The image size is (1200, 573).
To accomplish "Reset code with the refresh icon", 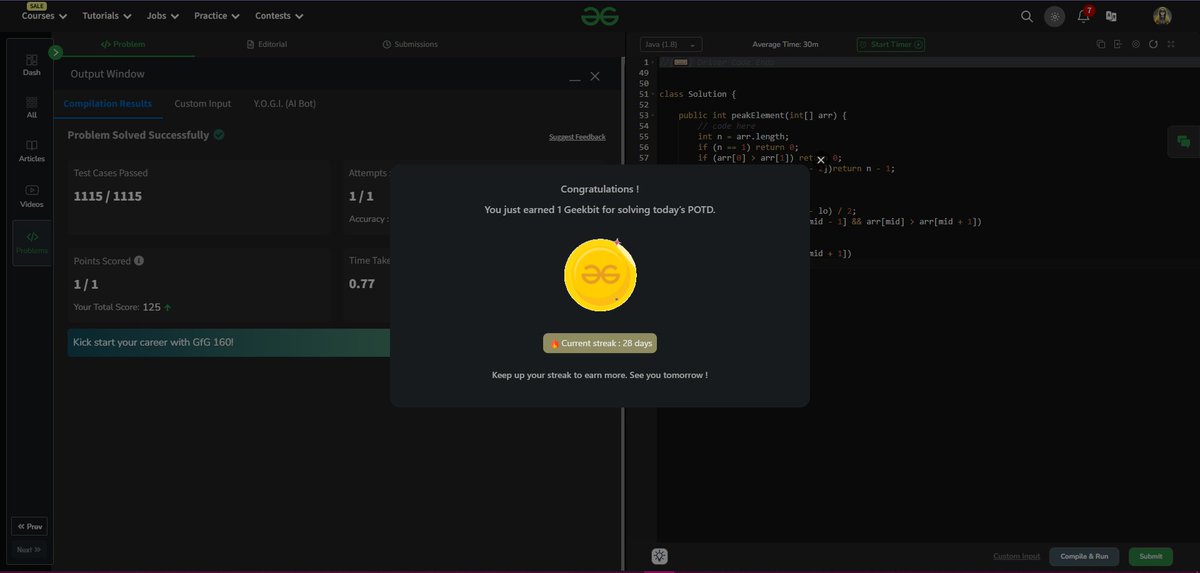I will [1153, 44].
